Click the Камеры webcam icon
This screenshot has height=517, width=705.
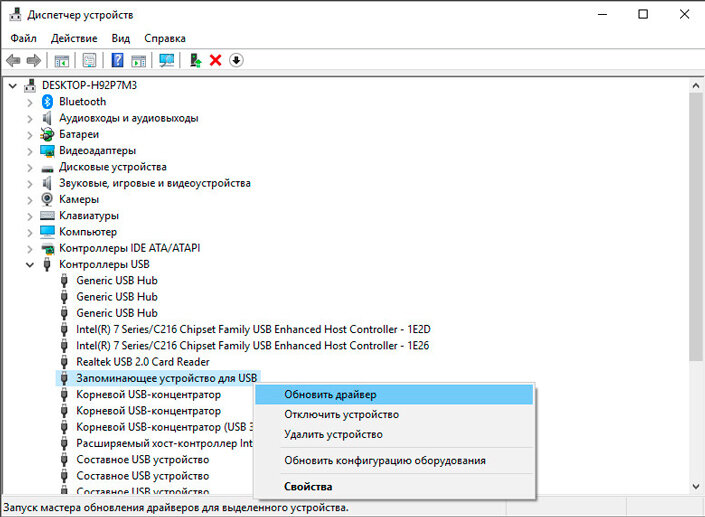[x=47, y=199]
